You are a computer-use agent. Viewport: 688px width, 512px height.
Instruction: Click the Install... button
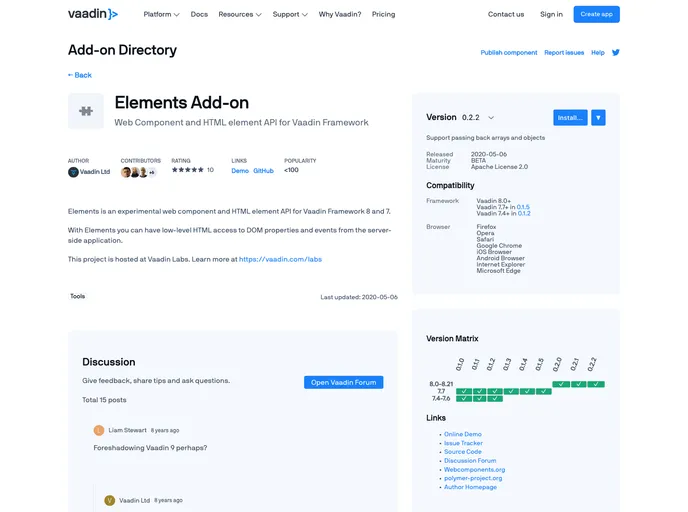tap(570, 118)
